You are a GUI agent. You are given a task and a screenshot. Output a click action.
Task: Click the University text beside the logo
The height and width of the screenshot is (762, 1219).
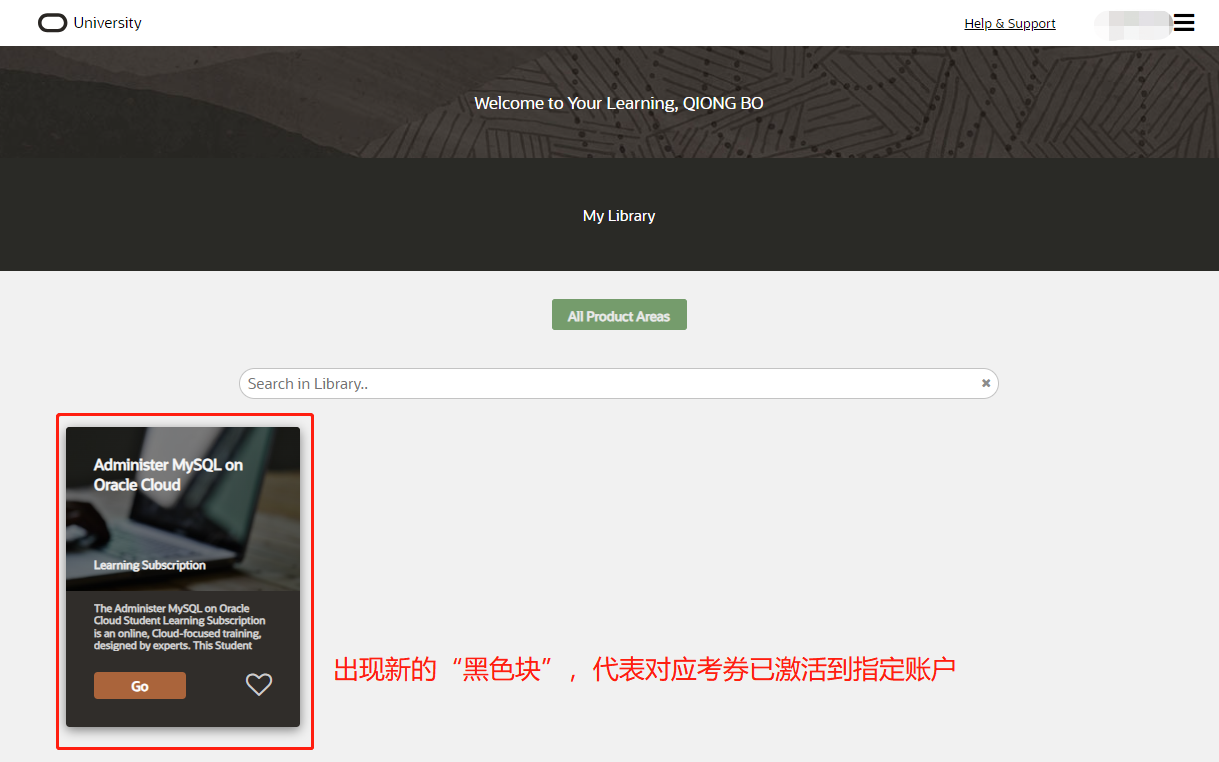109,22
